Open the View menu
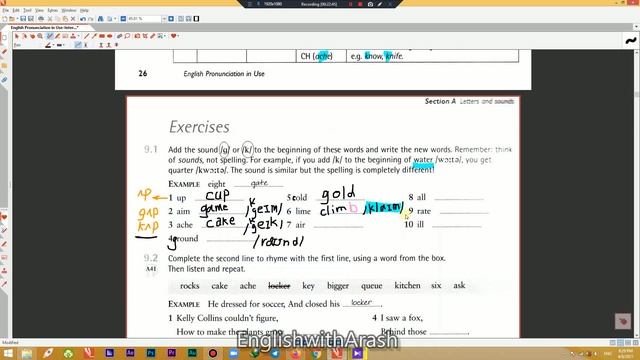 (x=40, y=10)
